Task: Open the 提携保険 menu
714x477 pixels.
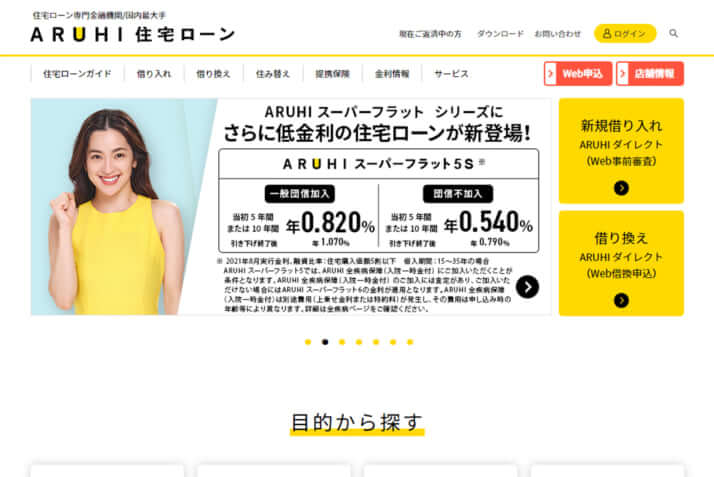Action: point(332,74)
